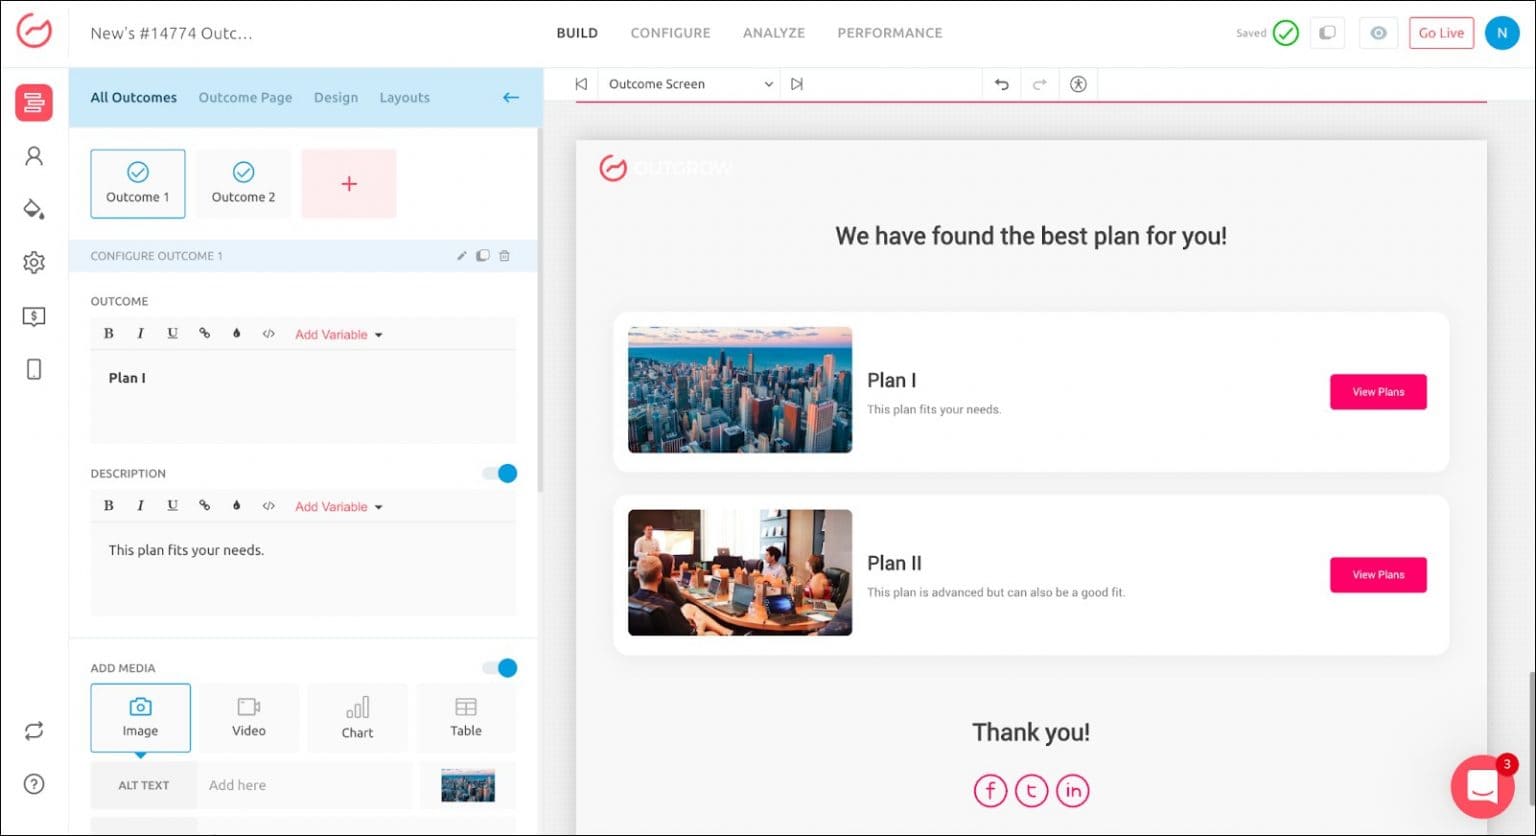Click the duplicate icon in Configure Outcome 1
Image resolution: width=1536 pixels, height=836 pixels.
[483, 256]
